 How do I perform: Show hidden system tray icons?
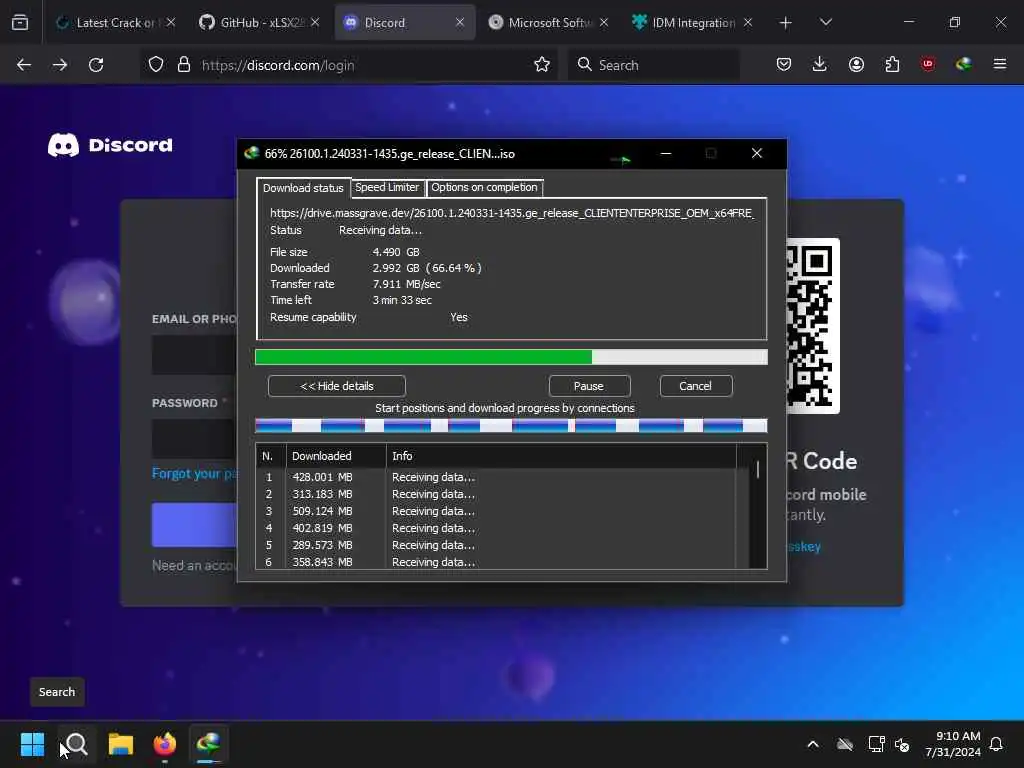[x=813, y=744]
